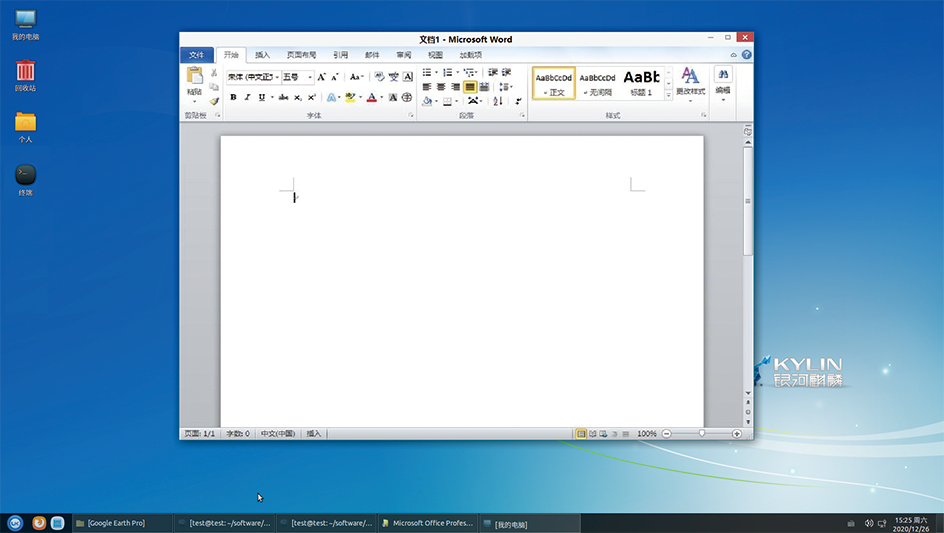Toggle Center alignment
The width and height of the screenshot is (944, 533).
coord(441,87)
